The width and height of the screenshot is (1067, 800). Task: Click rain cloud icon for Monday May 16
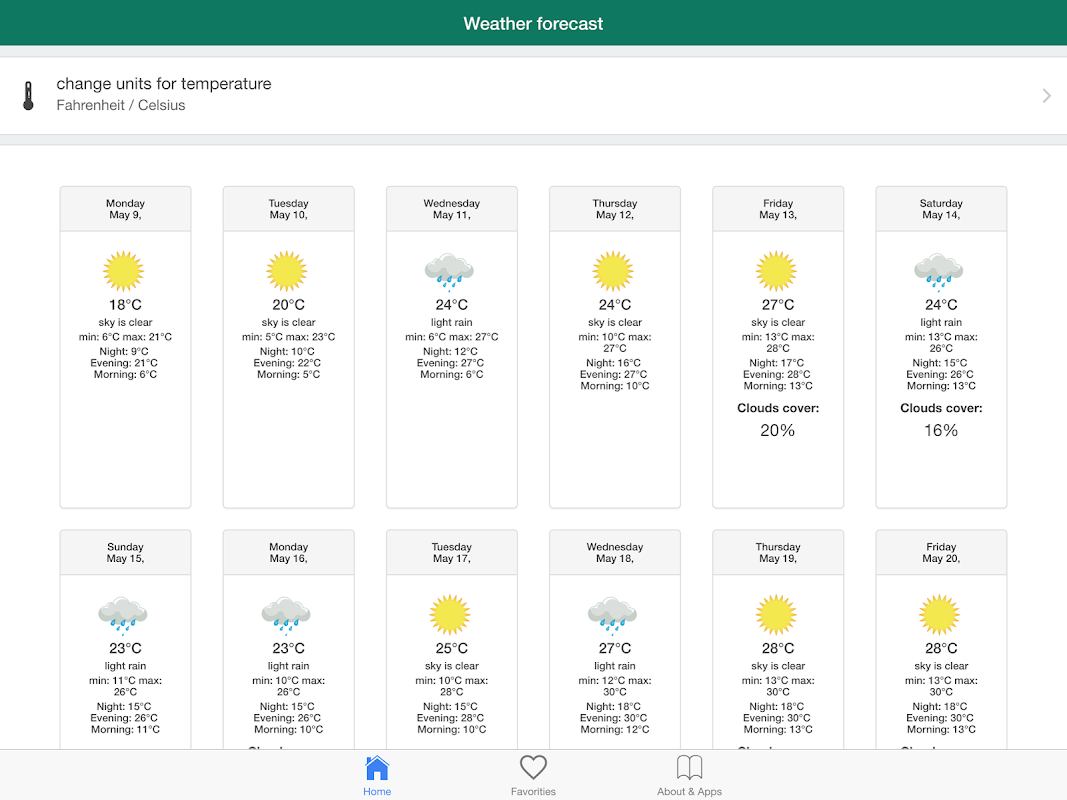pos(286,616)
